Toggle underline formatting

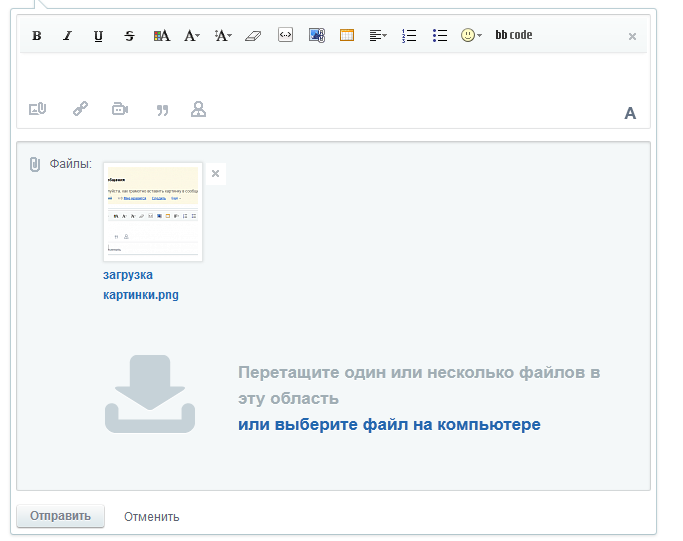98,36
